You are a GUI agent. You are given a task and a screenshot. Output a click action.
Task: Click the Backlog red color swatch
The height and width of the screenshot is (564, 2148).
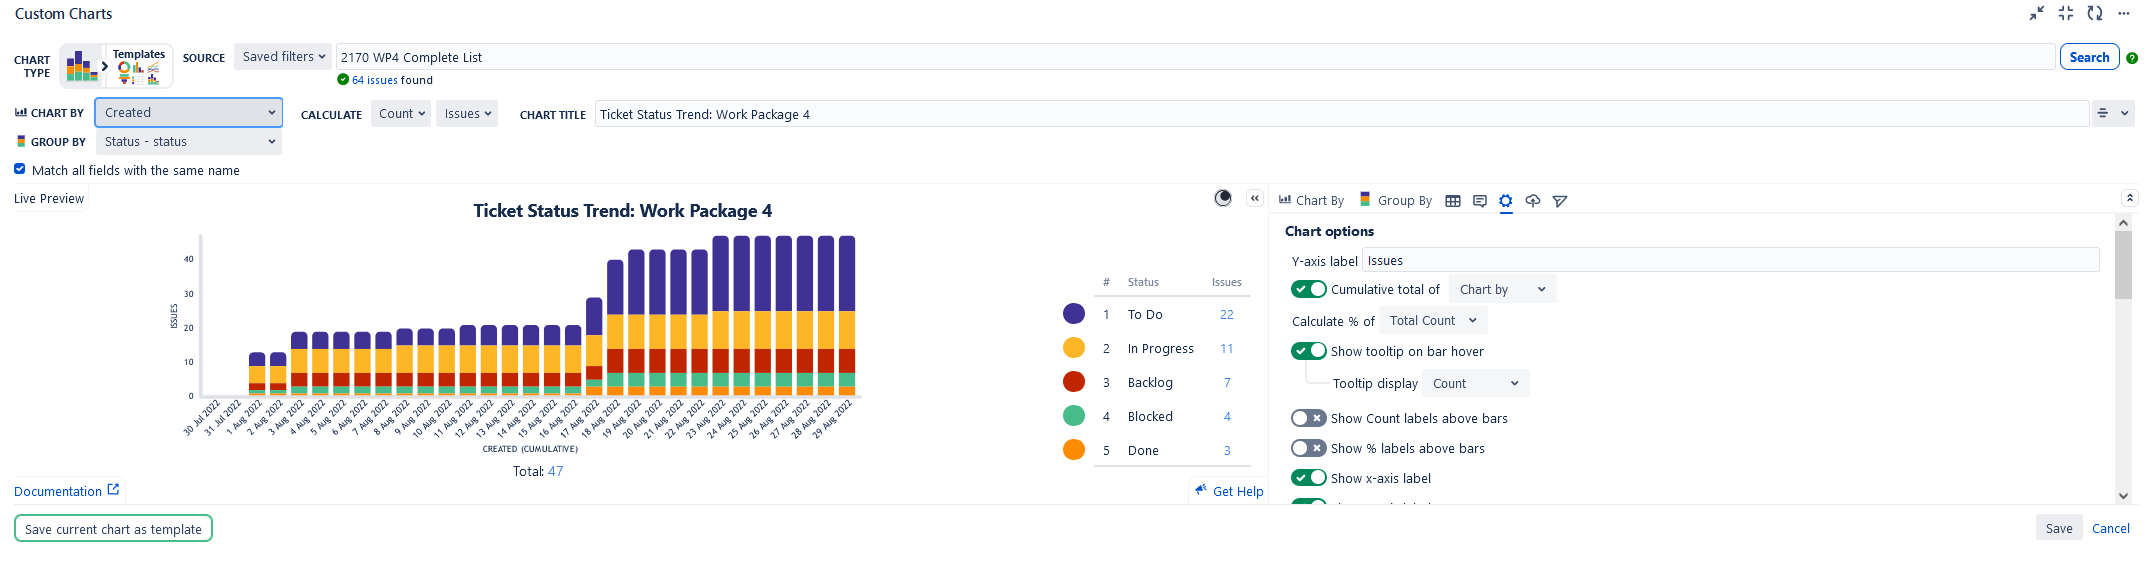click(x=1074, y=382)
